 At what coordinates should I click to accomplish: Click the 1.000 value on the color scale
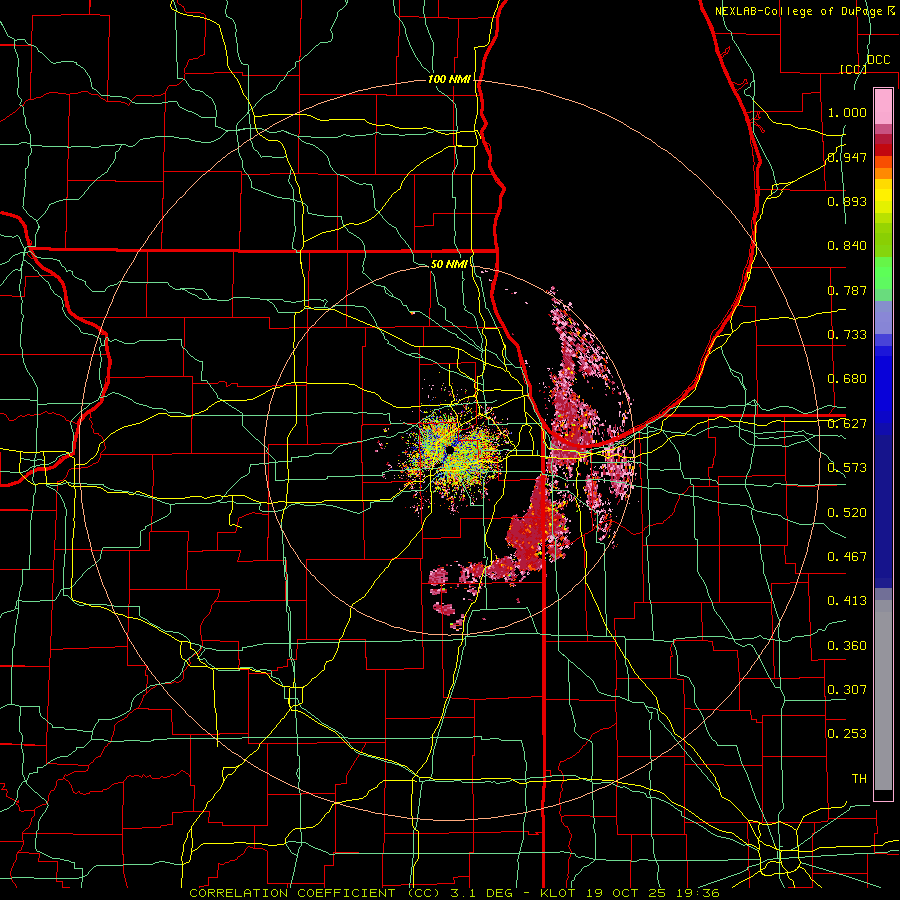(x=847, y=112)
